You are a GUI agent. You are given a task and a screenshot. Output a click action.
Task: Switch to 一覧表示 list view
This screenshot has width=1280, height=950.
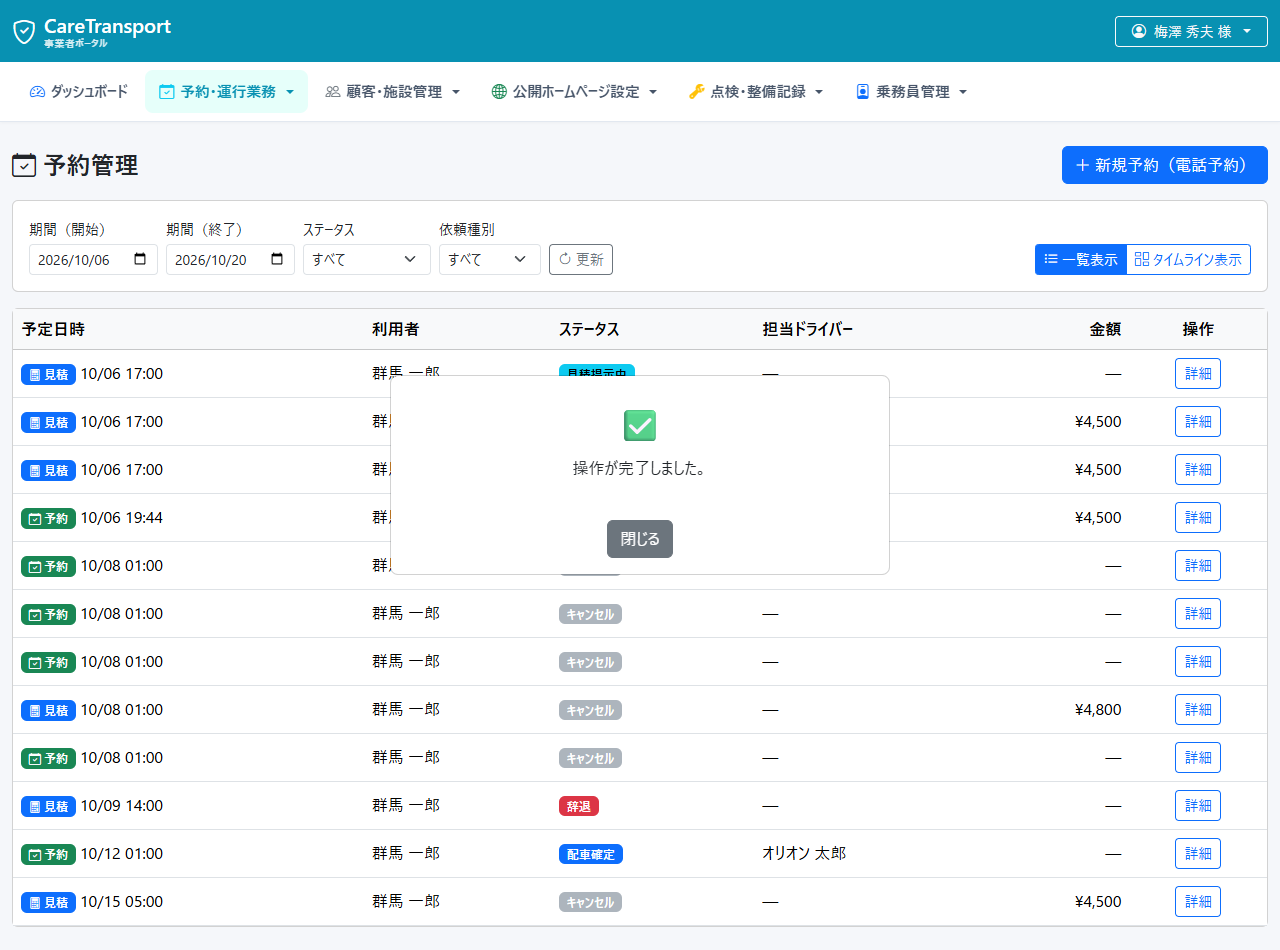tap(1081, 259)
